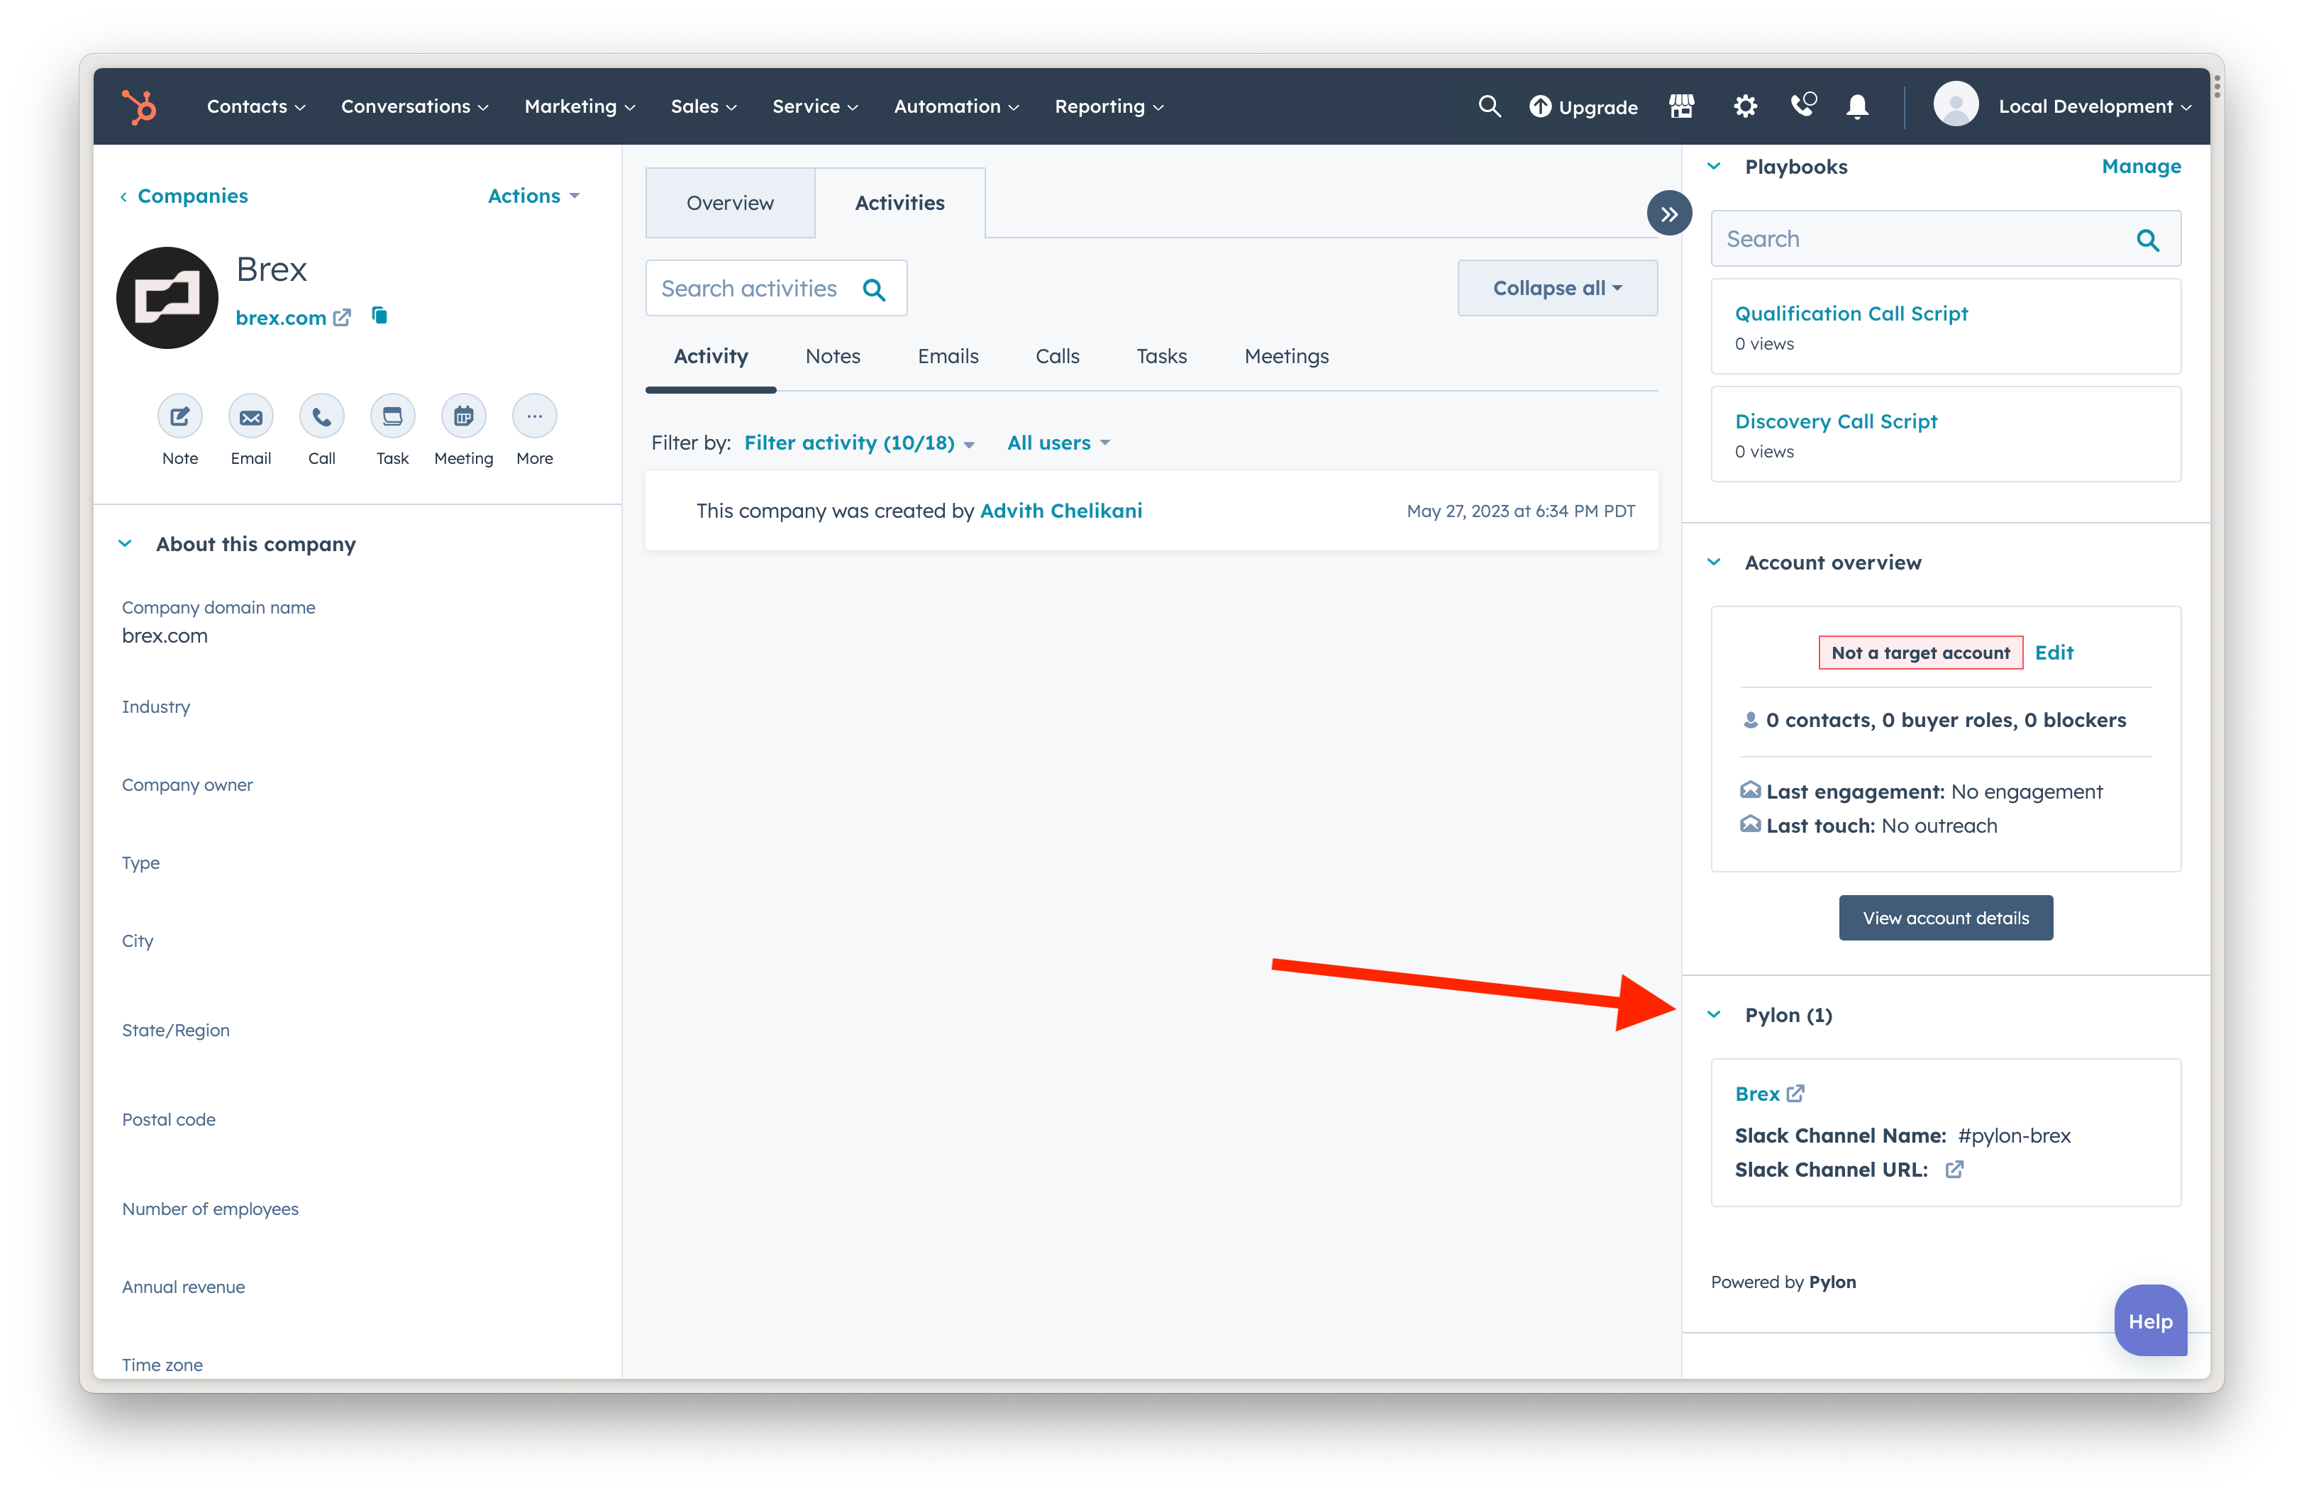Collapse the right sidebar with the double-arrow button
Image resolution: width=2304 pixels, height=1498 pixels.
click(1669, 214)
